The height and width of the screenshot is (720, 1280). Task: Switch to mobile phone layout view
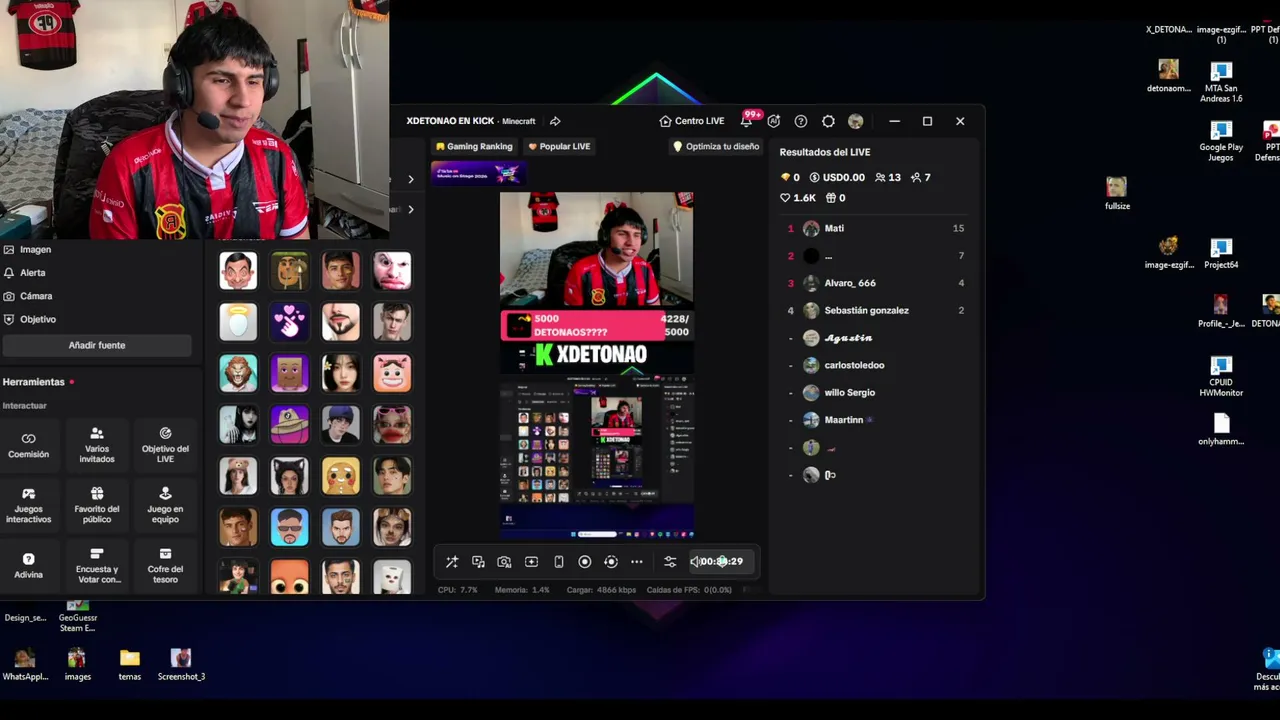558,562
